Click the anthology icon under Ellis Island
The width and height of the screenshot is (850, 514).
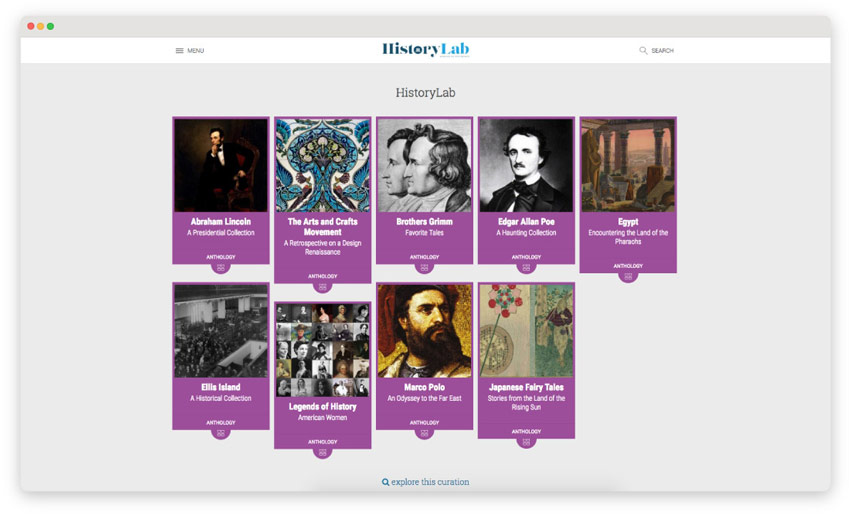(221, 433)
